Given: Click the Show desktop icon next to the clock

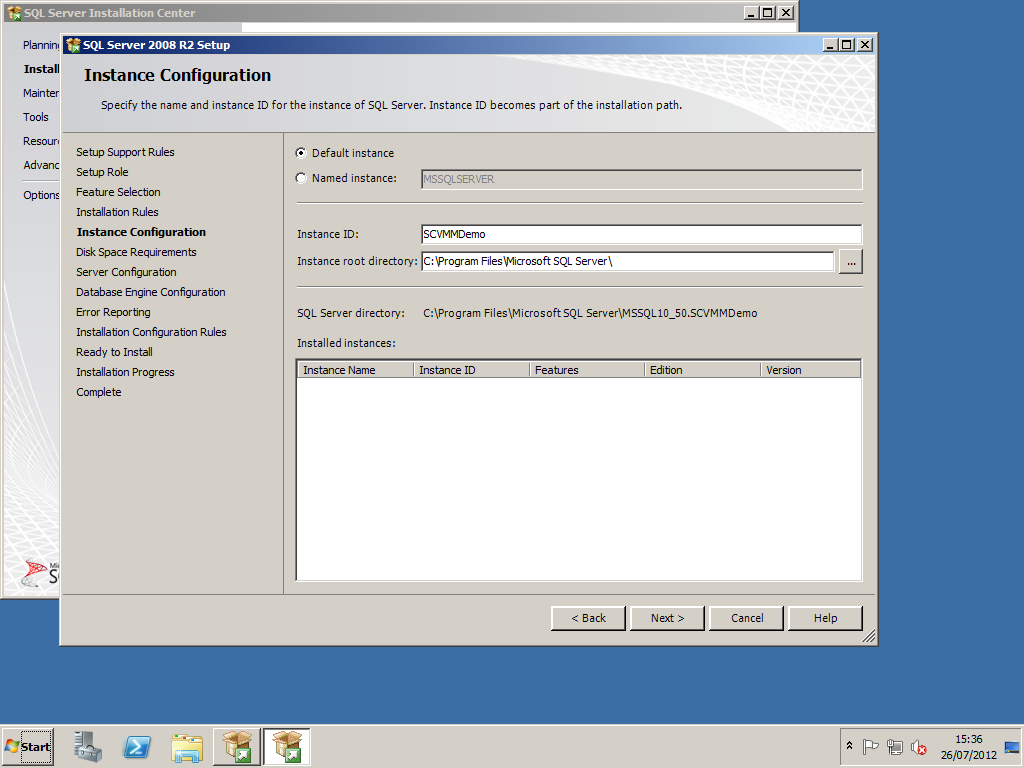Looking at the screenshot, I should tap(1012, 746).
